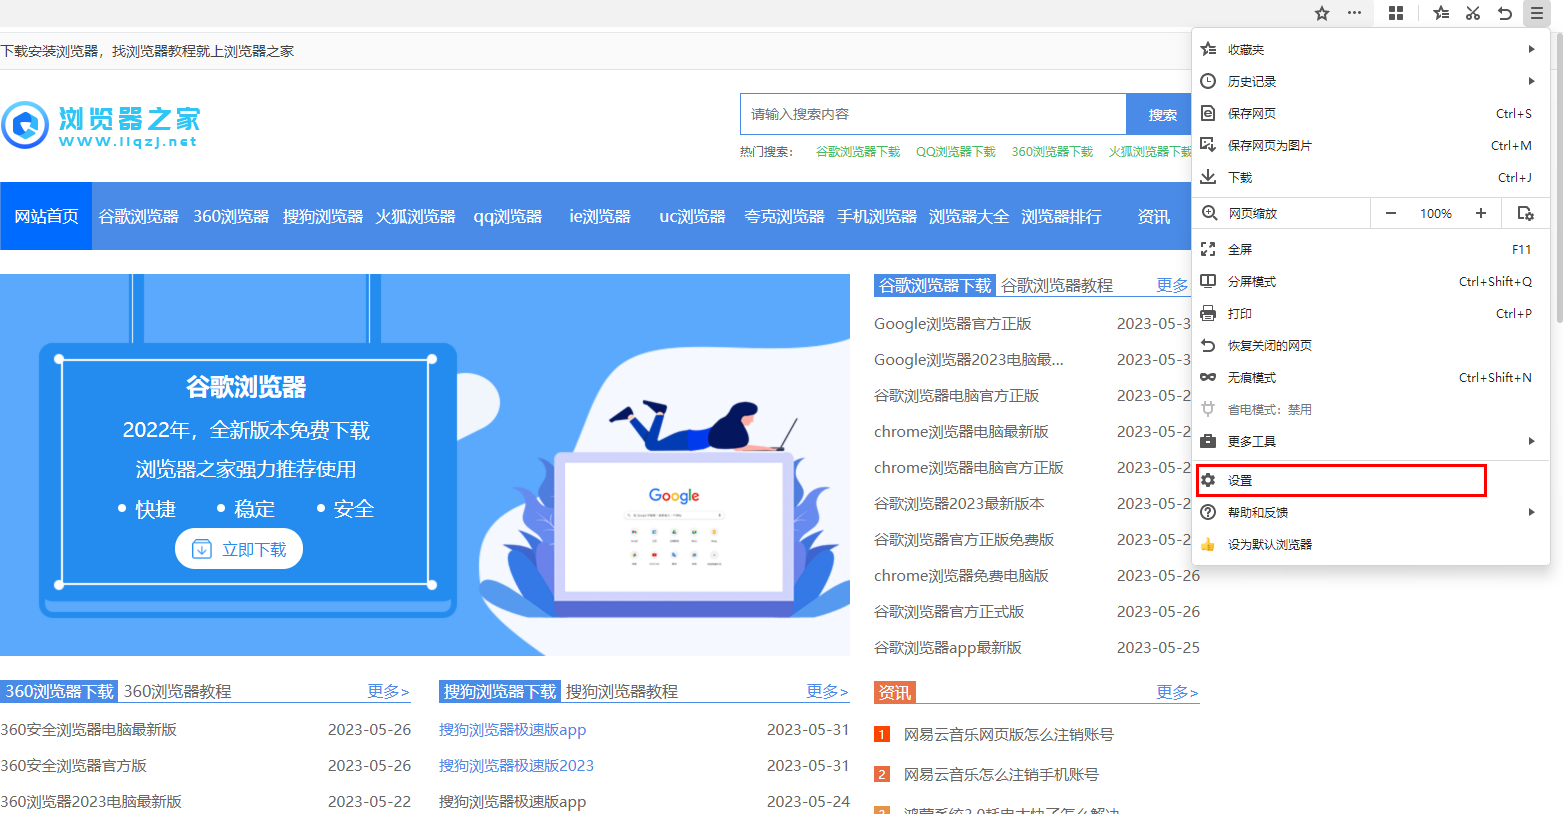Open 设置 from the menu
The height and width of the screenshot is (814, 1563).
click(1371, 480)
